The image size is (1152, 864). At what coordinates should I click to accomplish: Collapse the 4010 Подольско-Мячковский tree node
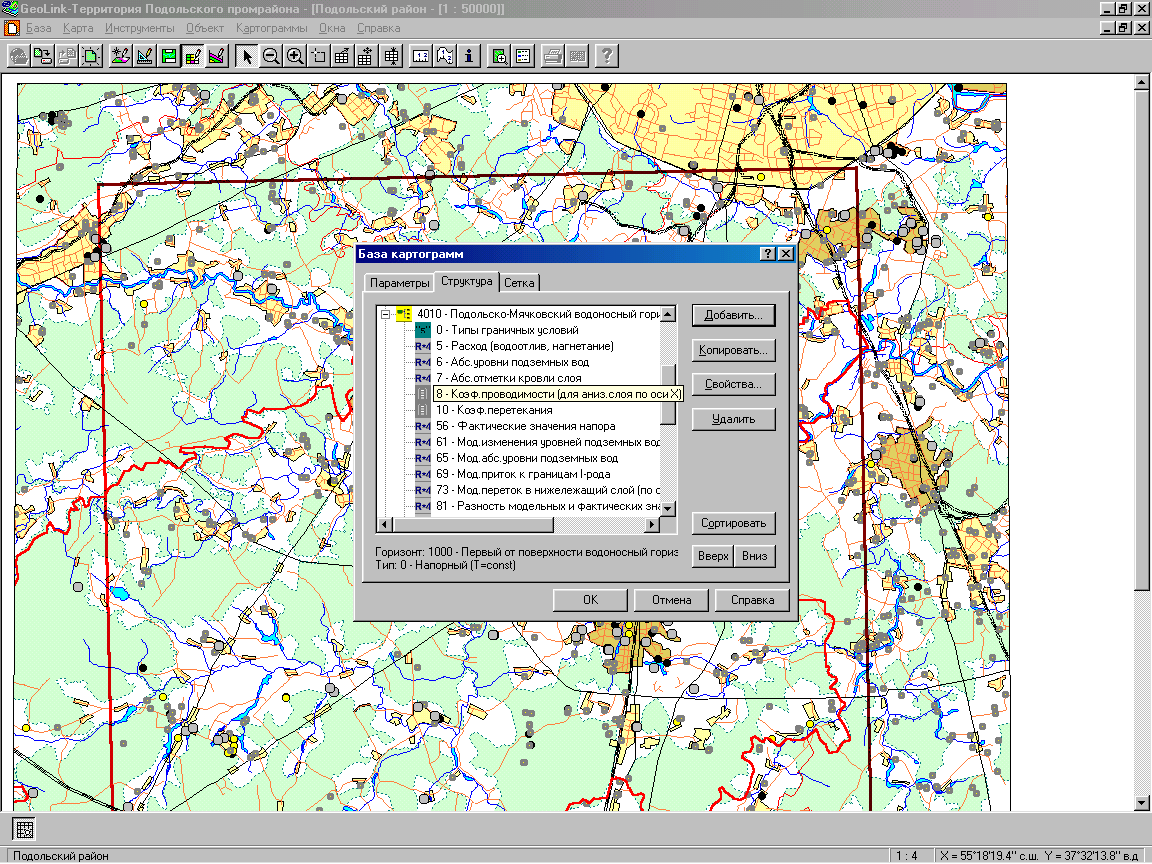[384, 314]
